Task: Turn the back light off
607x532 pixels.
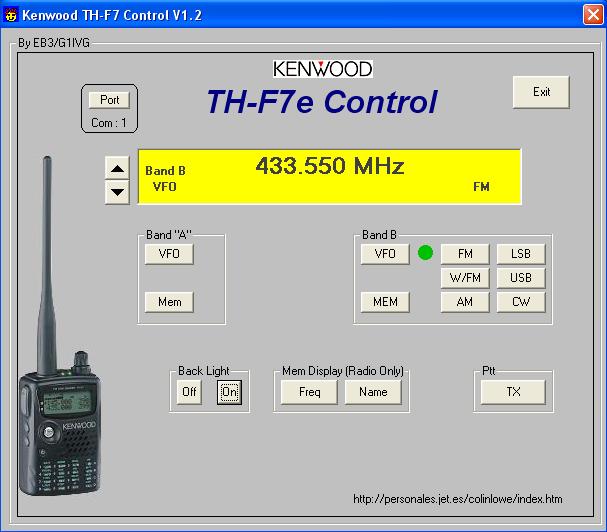Action: (189, 392)
